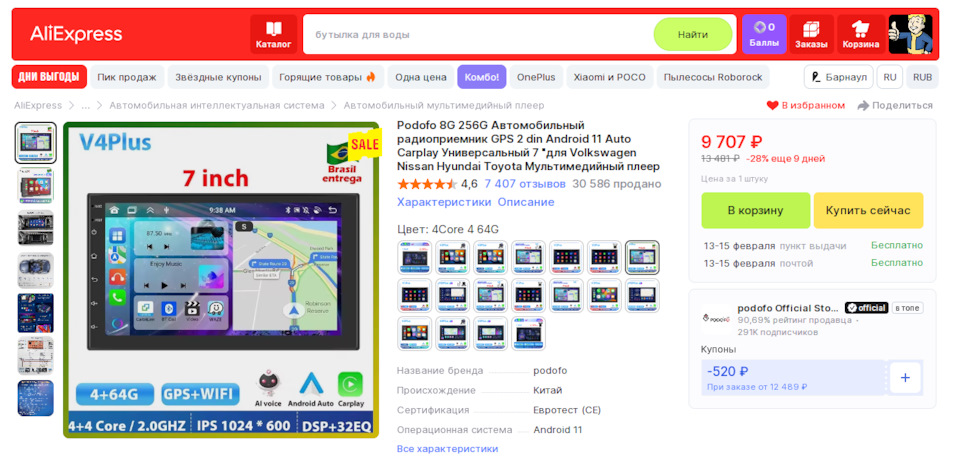960x462 pixels.
Task: Select third gallery thumbnail
Action: (x=36, y=228)
